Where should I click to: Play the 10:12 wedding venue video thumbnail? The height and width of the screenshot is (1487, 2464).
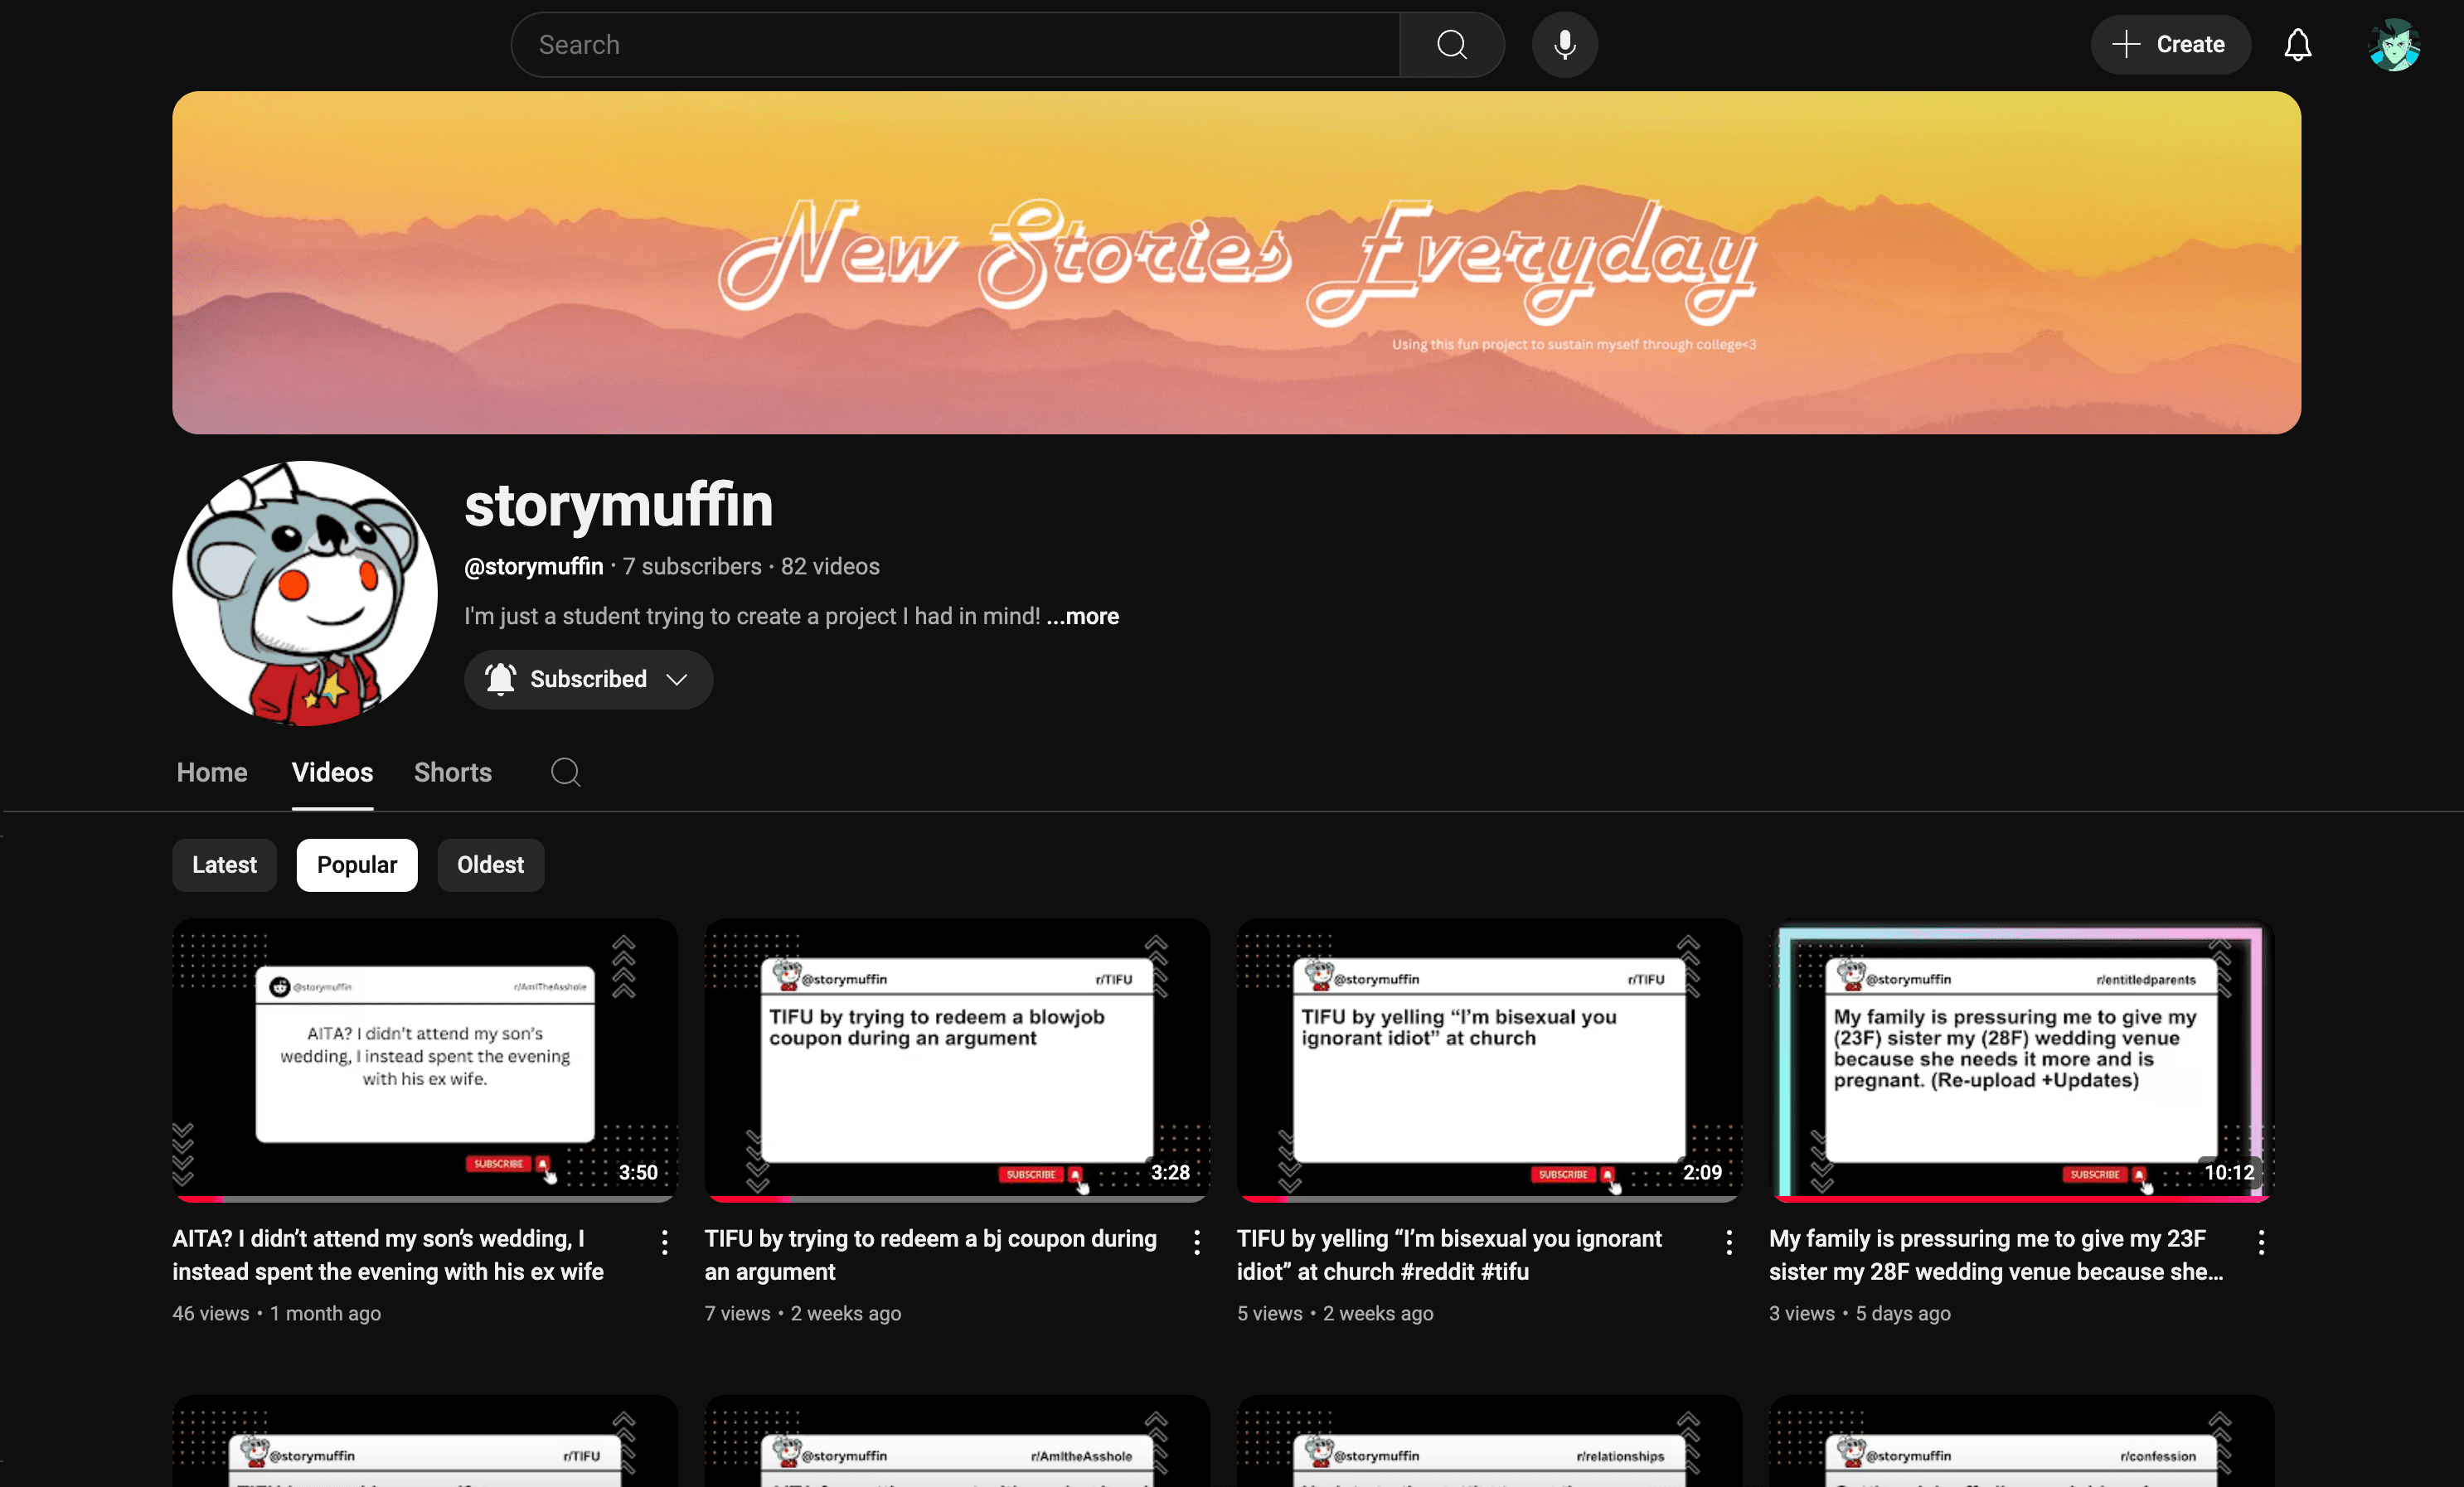(2018, 1061)
